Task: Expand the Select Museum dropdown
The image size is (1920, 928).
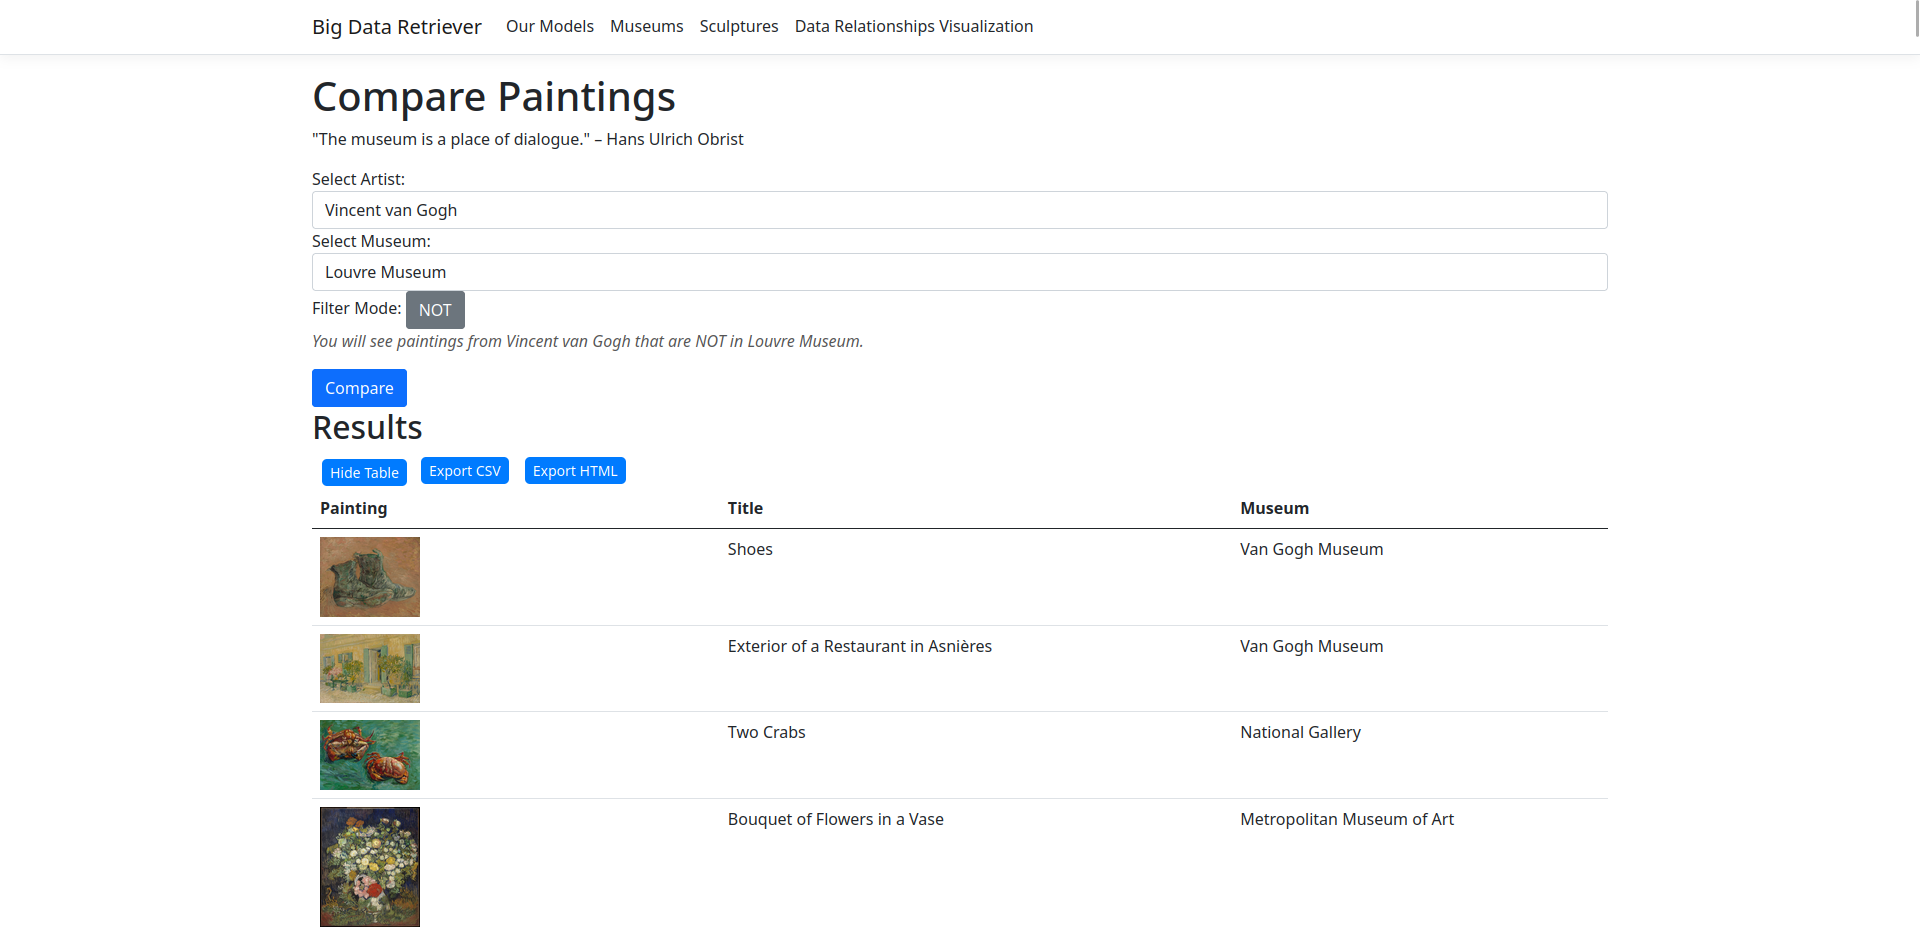Action: [x=959, y=272]
